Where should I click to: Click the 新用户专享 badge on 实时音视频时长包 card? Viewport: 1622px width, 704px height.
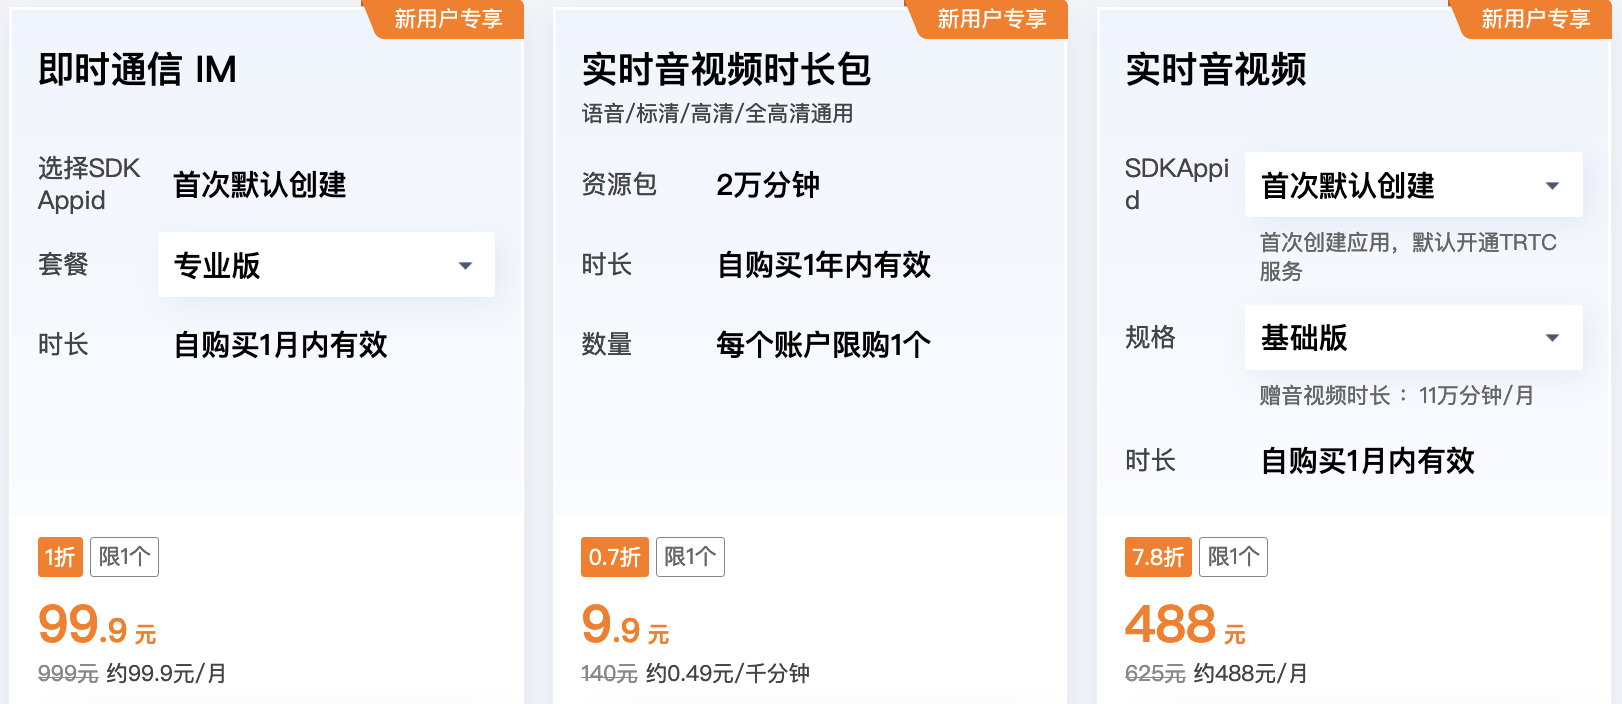[x=988, y=18]
